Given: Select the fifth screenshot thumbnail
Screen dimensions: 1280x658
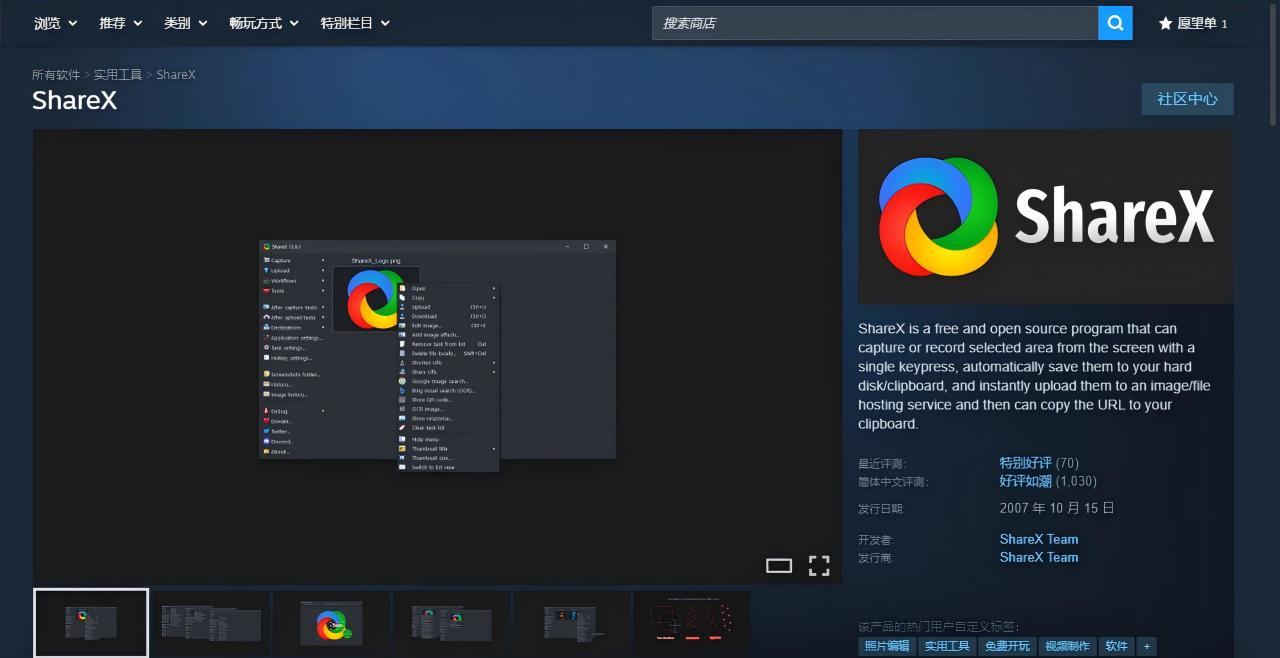Looking at the screenshot, I should [571, 624].
